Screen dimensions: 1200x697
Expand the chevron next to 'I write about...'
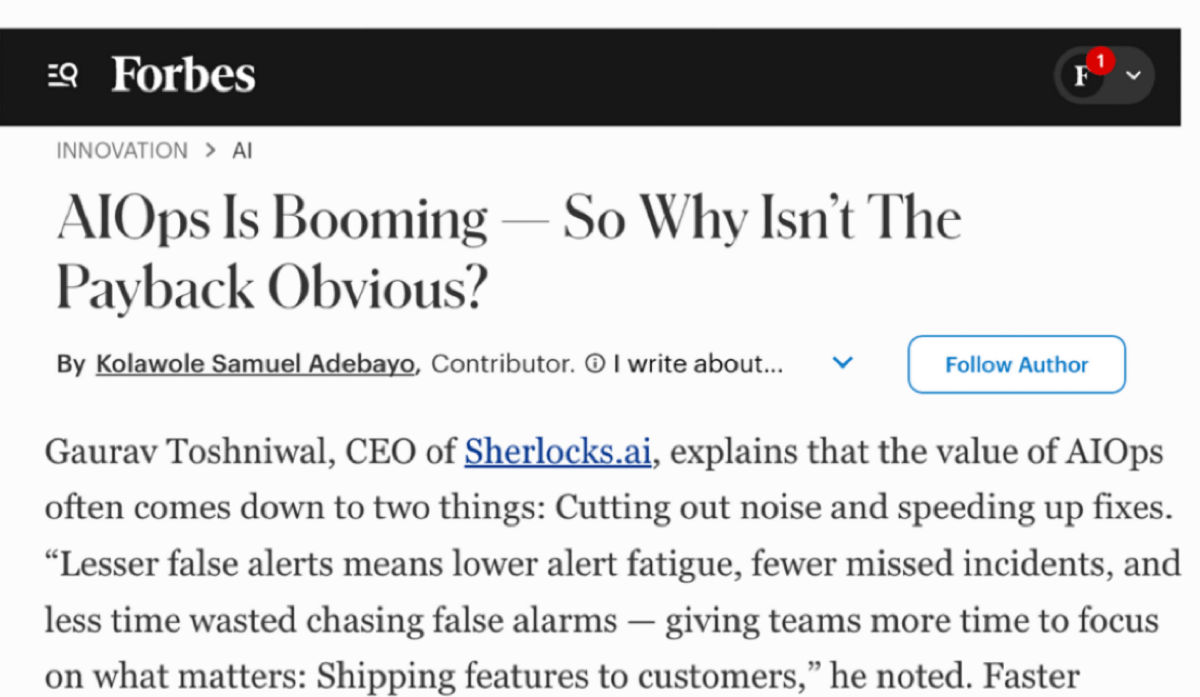point(842,364)
